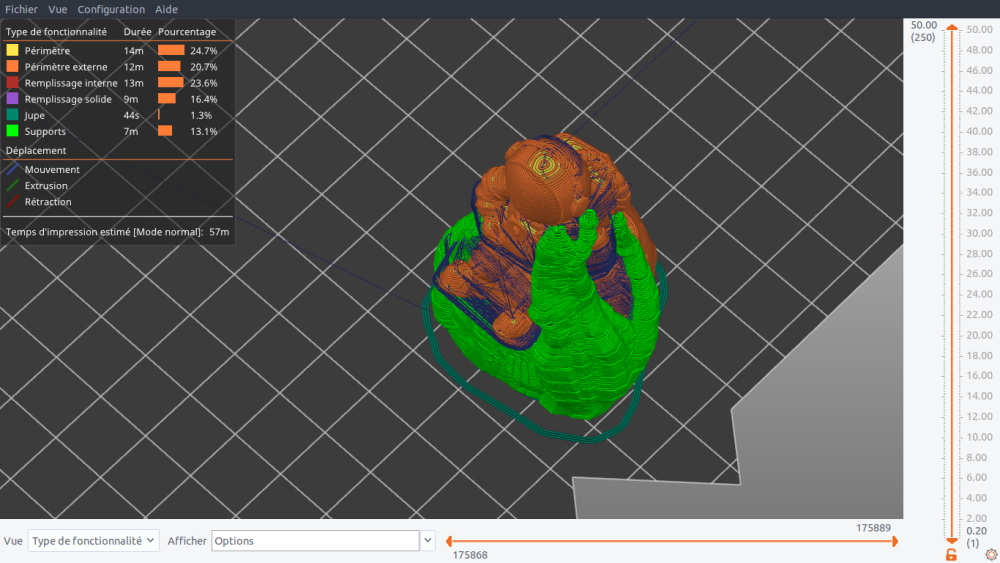
Task: Click the orange Périmètre externe swatch
Action: 12,66
